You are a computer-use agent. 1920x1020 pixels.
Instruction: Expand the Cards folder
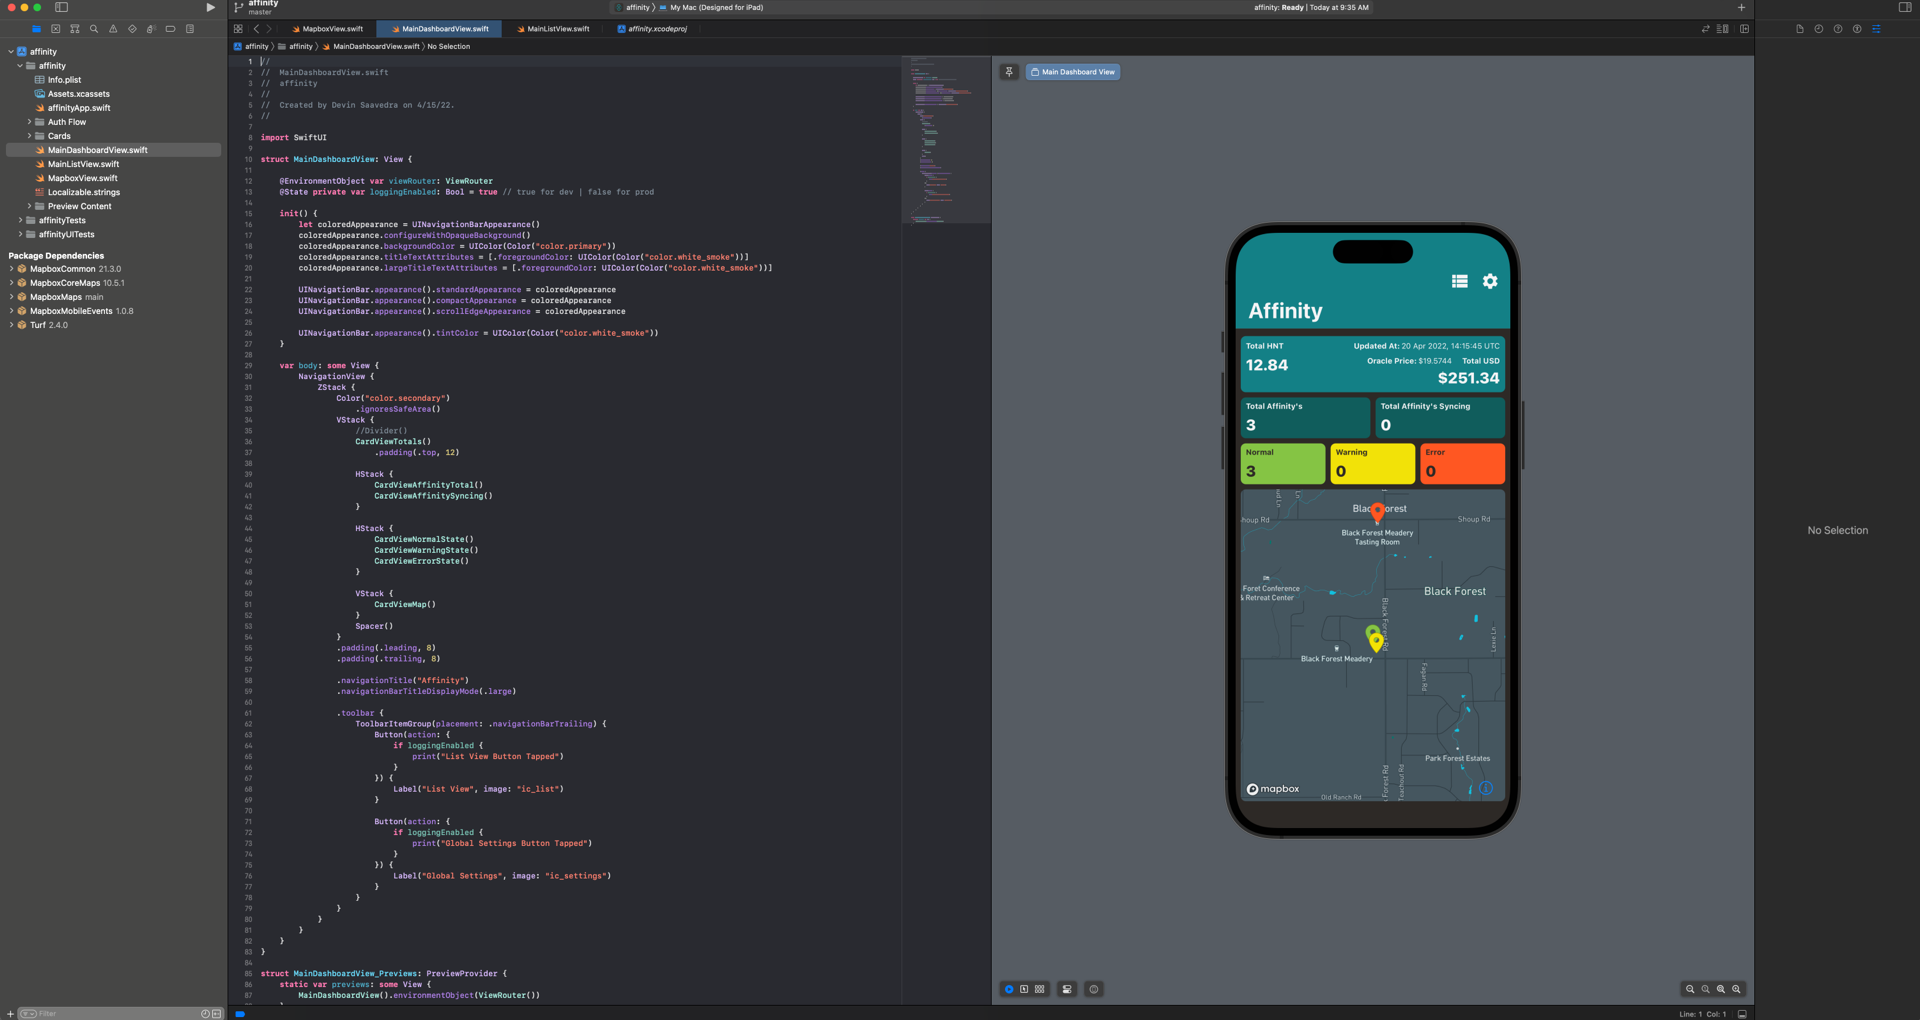tap(29, 136)
